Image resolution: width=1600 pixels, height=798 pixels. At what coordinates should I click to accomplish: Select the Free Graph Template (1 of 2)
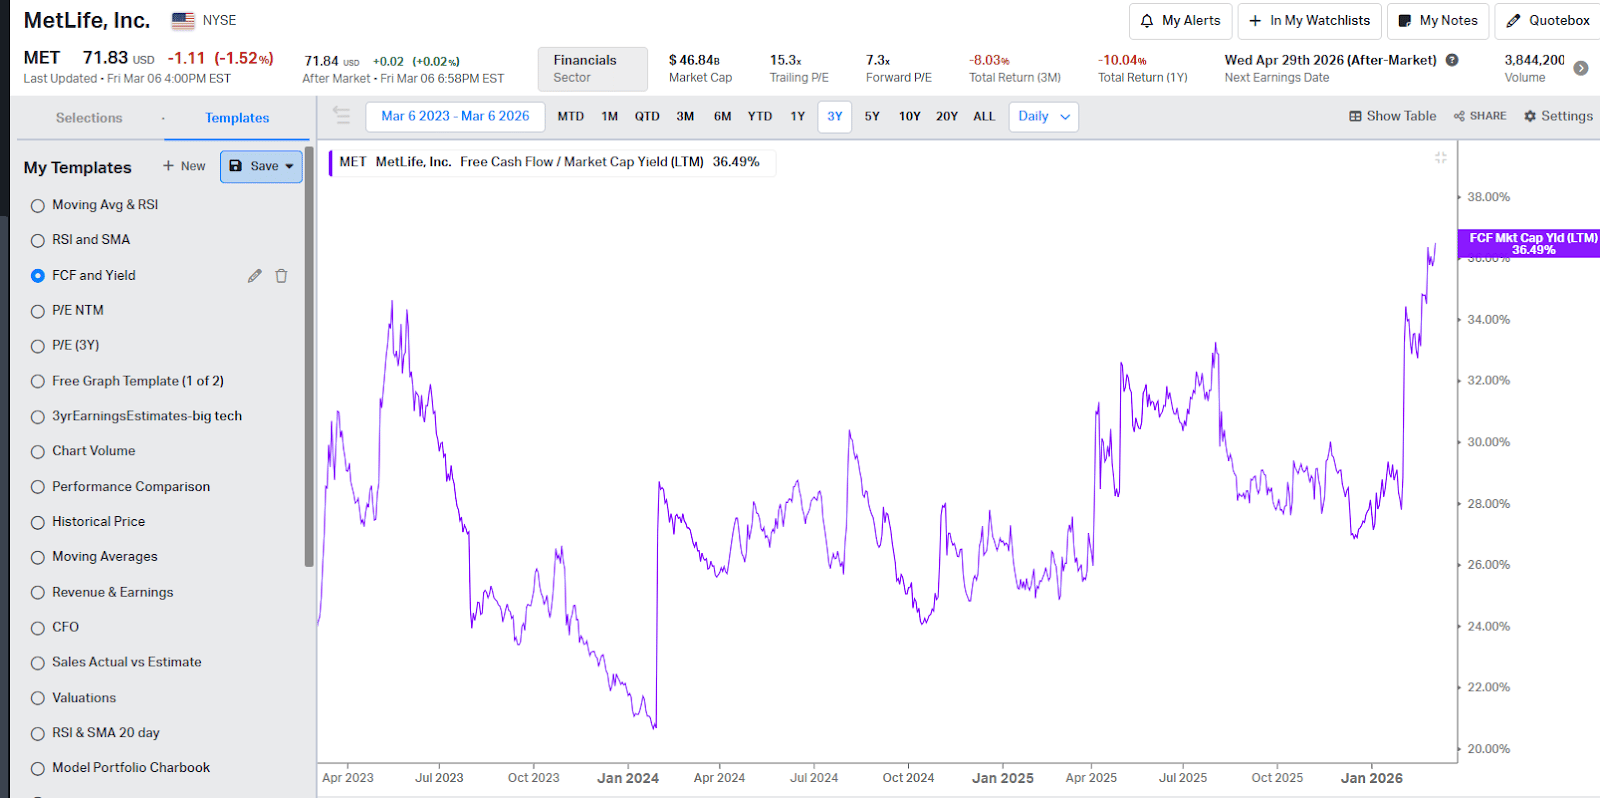click(x=38, y=382)
